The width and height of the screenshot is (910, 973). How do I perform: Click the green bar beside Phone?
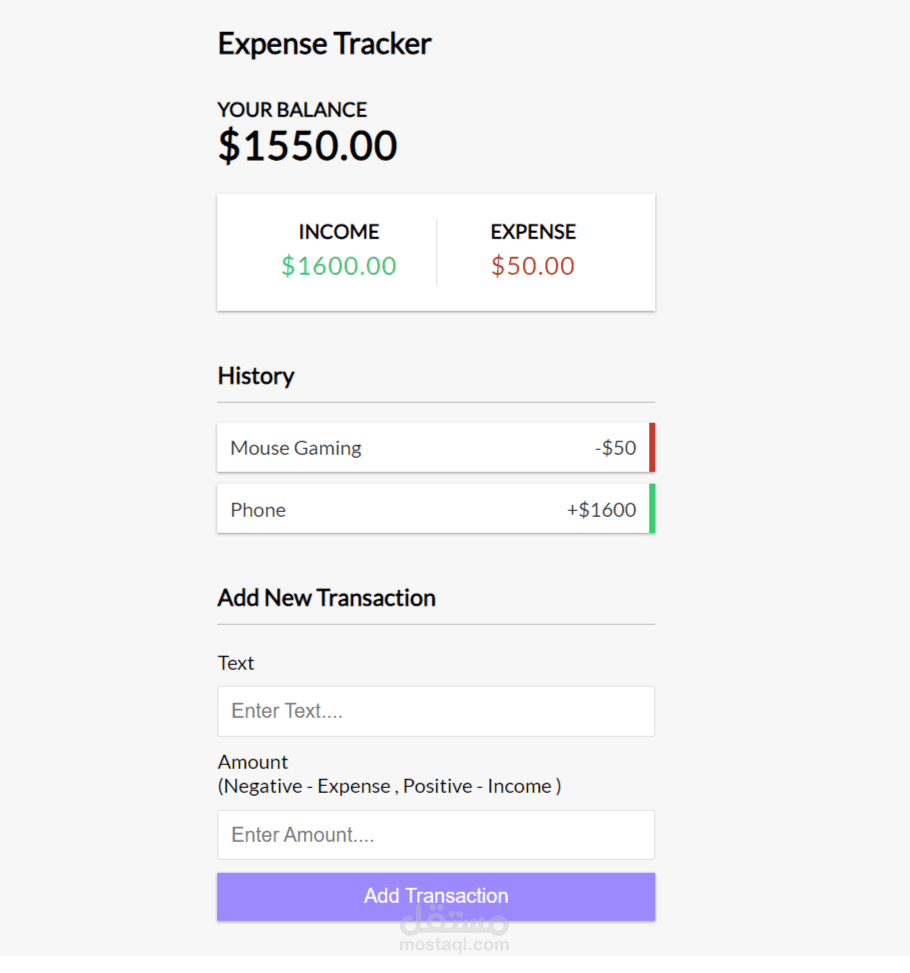click(652, 509)
